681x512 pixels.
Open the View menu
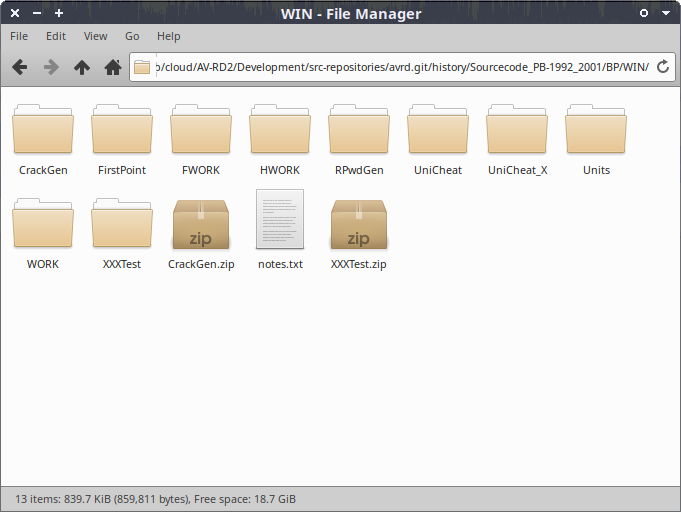tap(96, 36)
